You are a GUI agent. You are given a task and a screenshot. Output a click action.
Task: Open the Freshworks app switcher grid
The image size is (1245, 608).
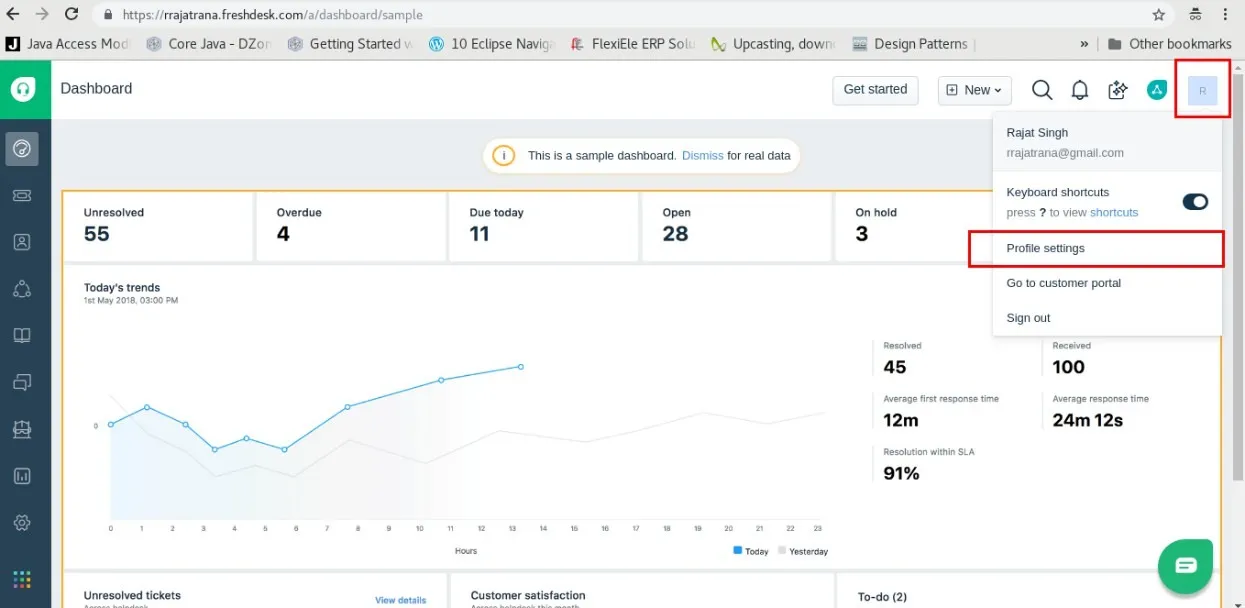[22, 579]
